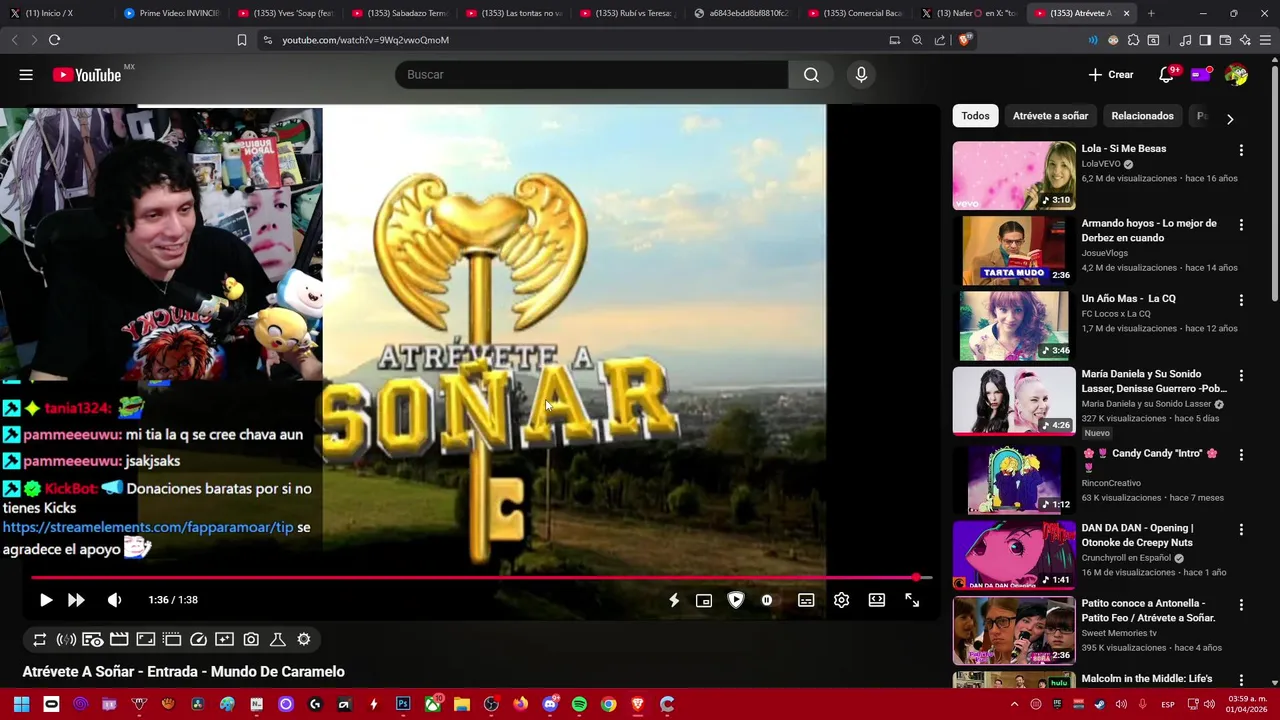The image size is (1280, 720).
Task: Show more filter chips with right arrow
Action: 1230,118
